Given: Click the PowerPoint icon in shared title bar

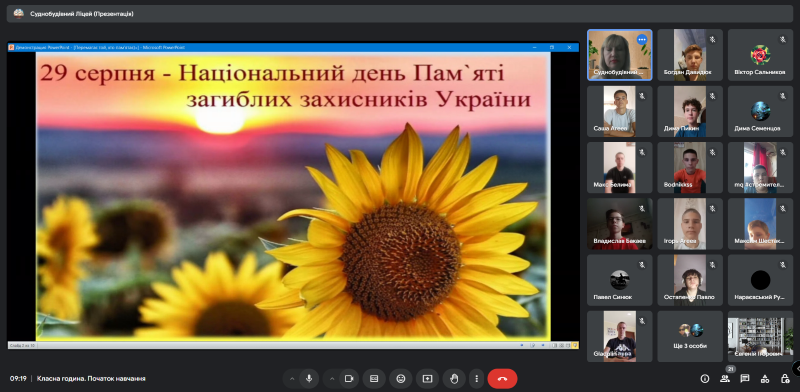Looking at the screenshot, I should [x=11, y=47].
